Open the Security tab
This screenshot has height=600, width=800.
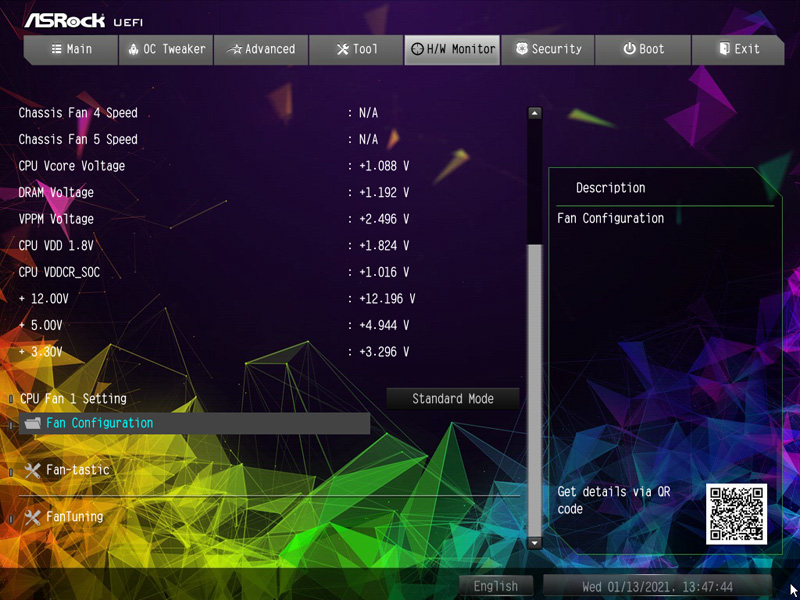tap(547, 49)
